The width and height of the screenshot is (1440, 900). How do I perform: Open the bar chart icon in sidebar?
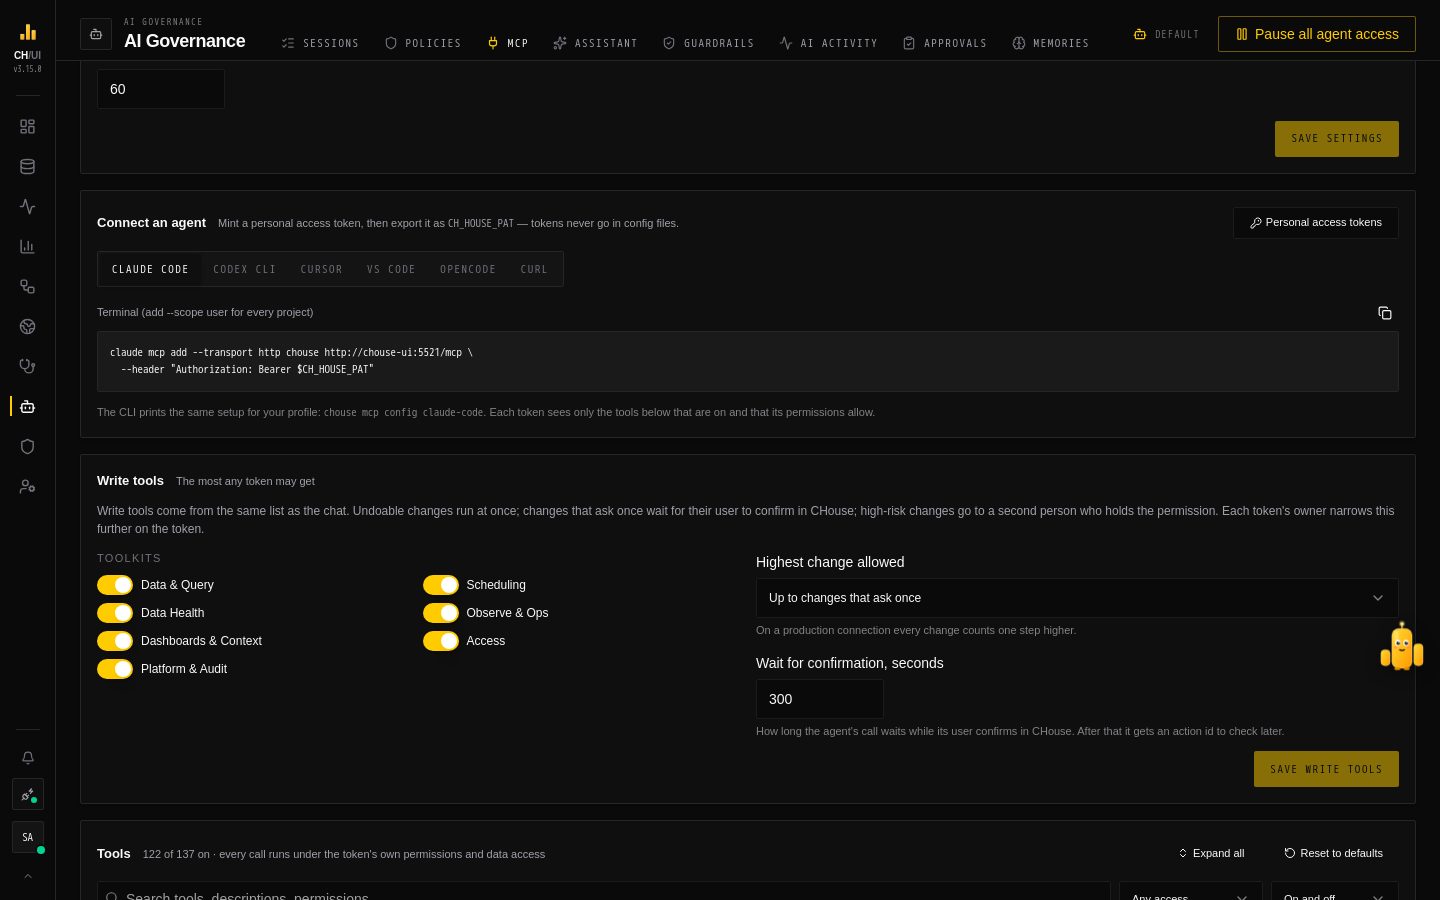27,247
